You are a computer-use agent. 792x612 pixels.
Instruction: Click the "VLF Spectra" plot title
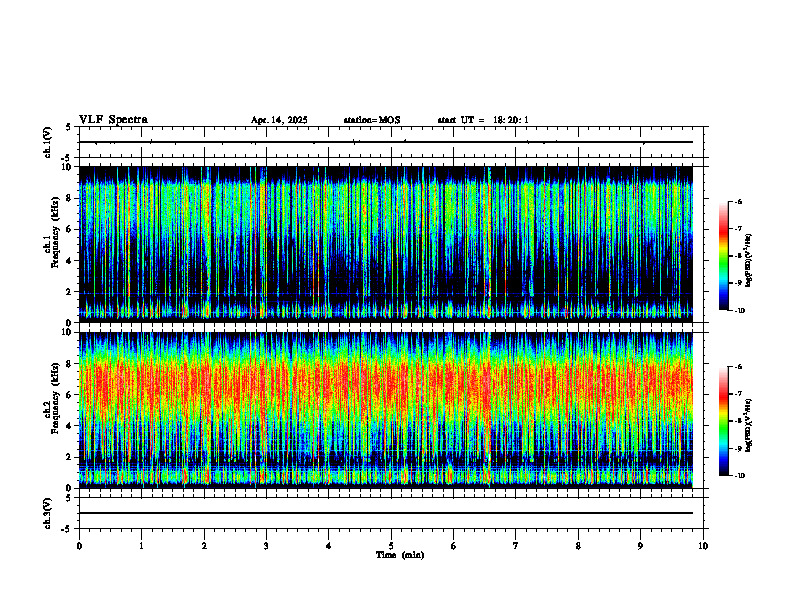[x=113, y=120]
